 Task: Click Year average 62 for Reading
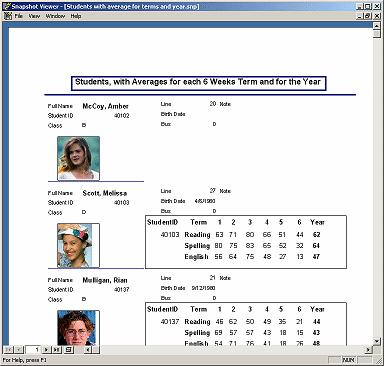click(x=316, y=235)
